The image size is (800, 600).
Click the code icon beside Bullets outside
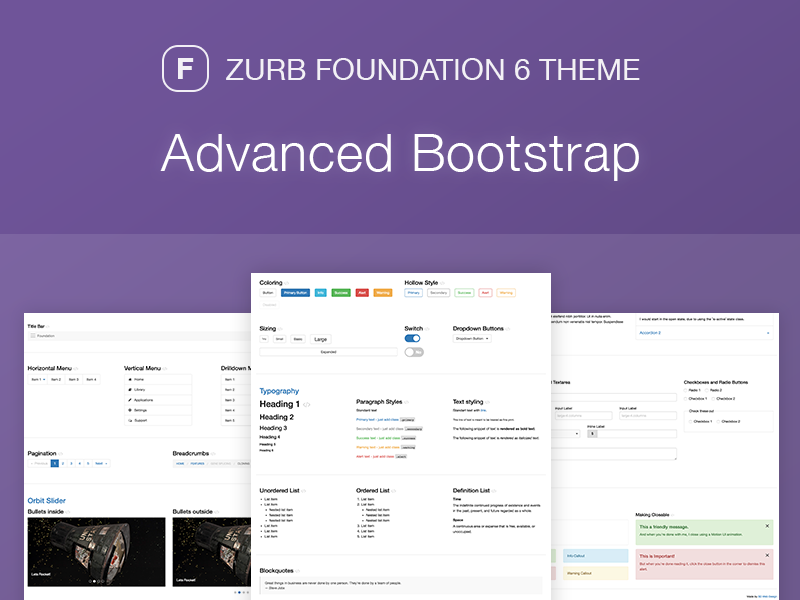[217, 512]
